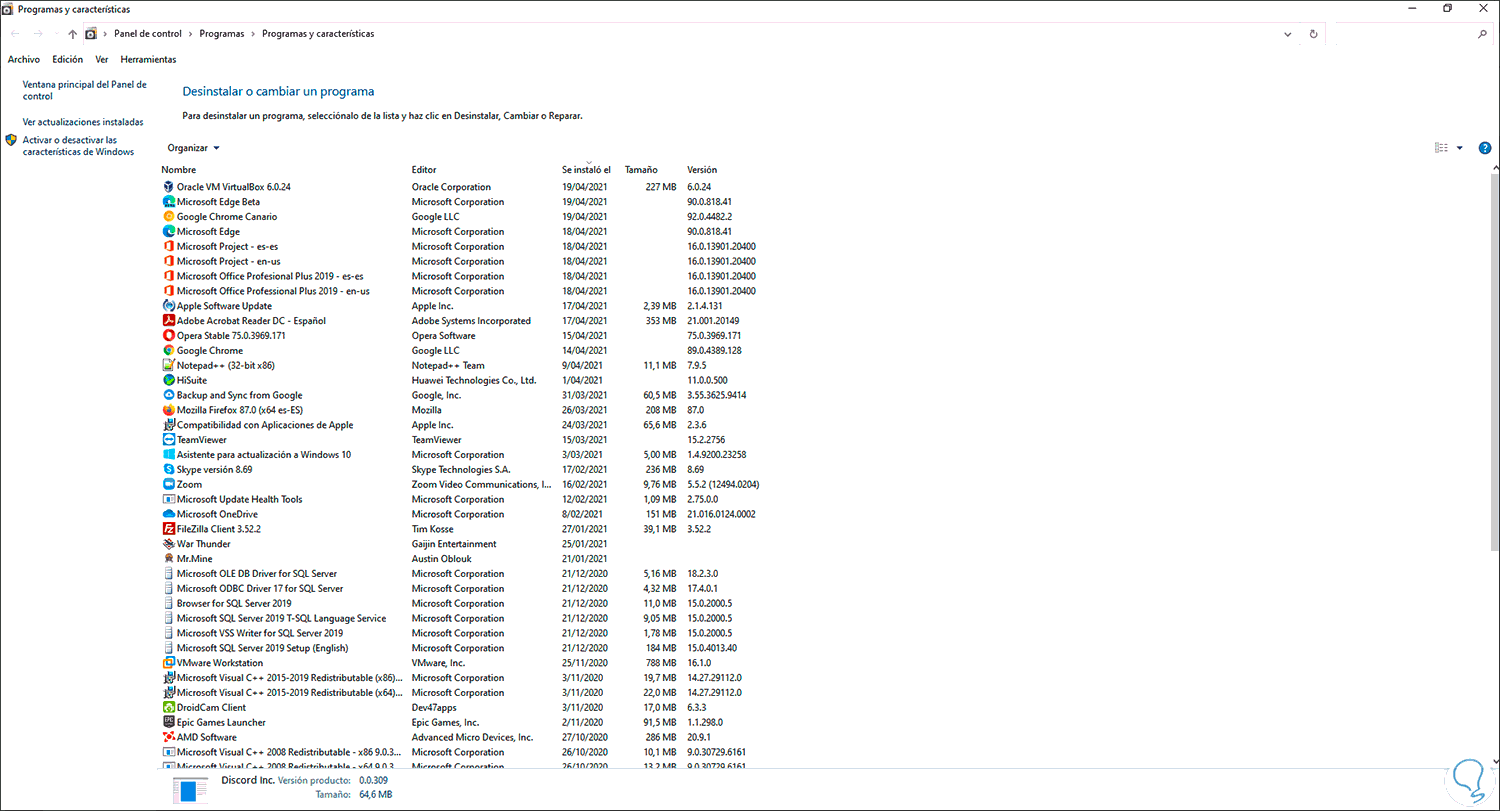Select the FileZilla Client icon

click(168, 529)
